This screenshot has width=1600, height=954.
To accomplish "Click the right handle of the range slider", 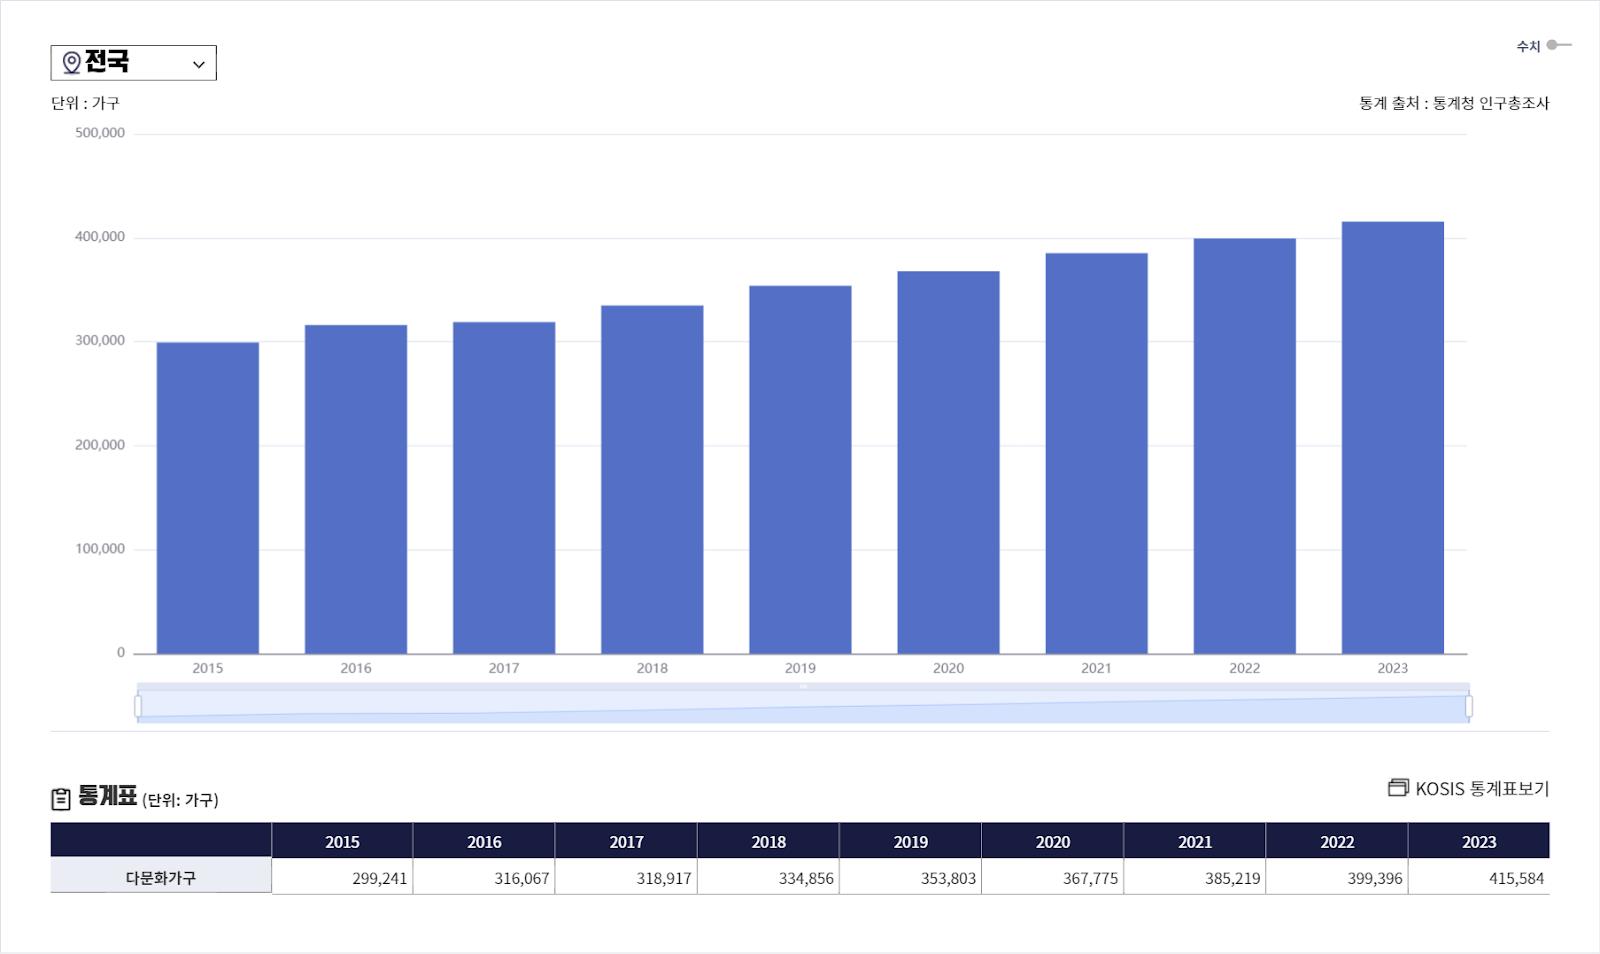I will 1468,707.
